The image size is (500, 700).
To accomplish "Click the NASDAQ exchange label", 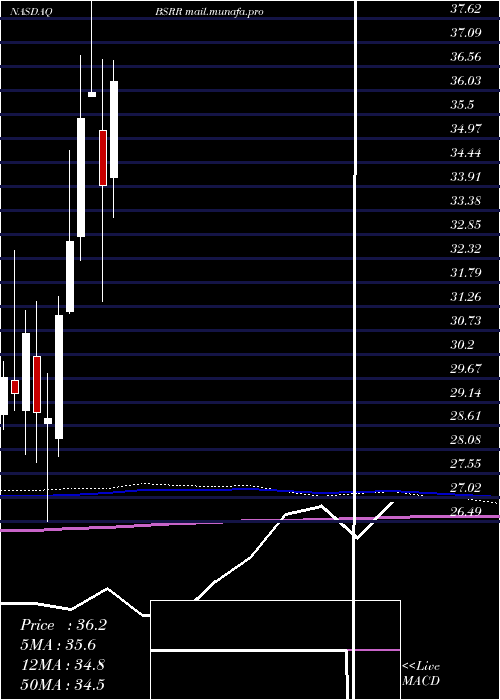I will (x=31, y=12).
